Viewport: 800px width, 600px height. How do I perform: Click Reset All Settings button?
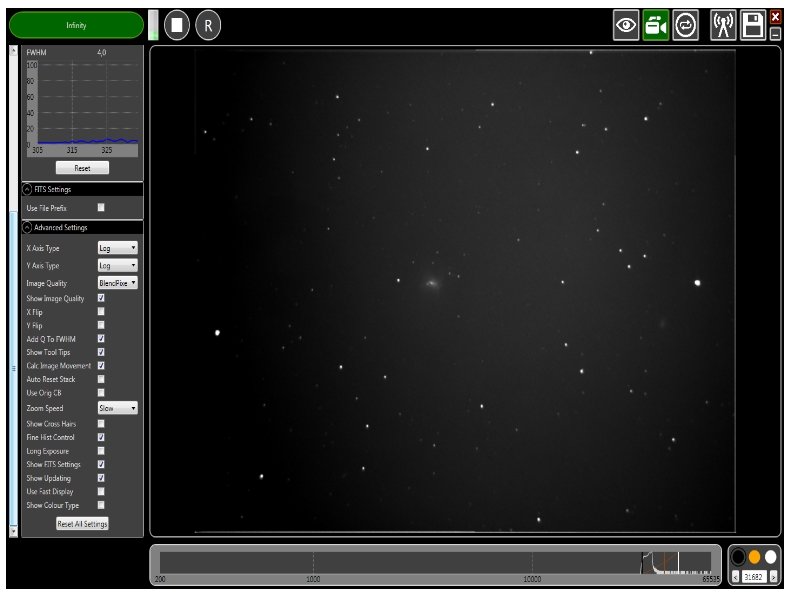pyautogui.click(x=82, y=523)
